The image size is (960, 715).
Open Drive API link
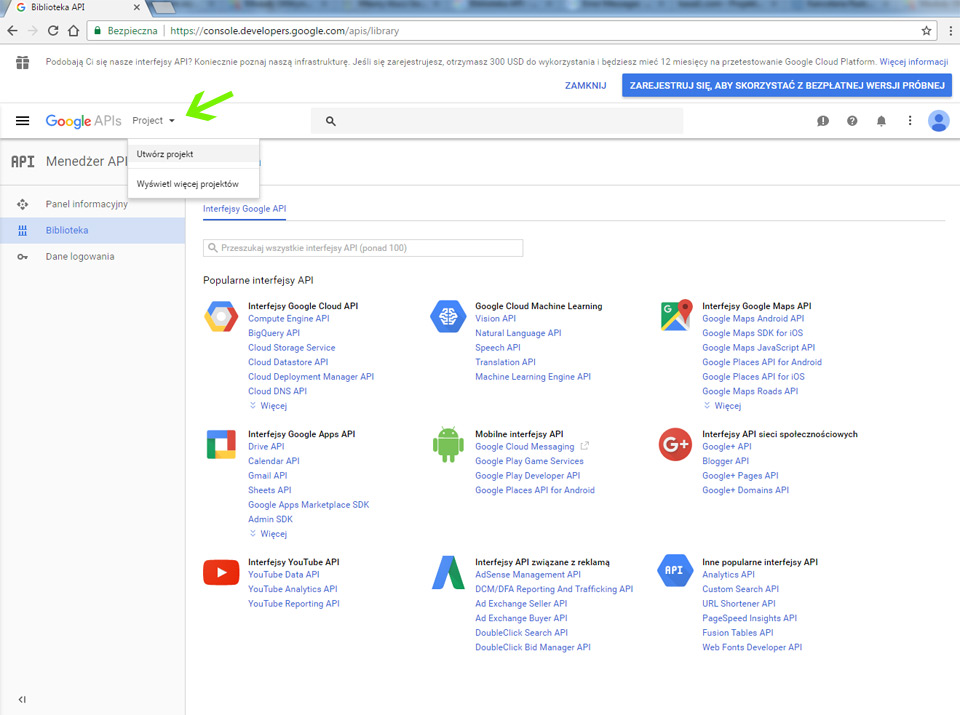click(266, 446)
